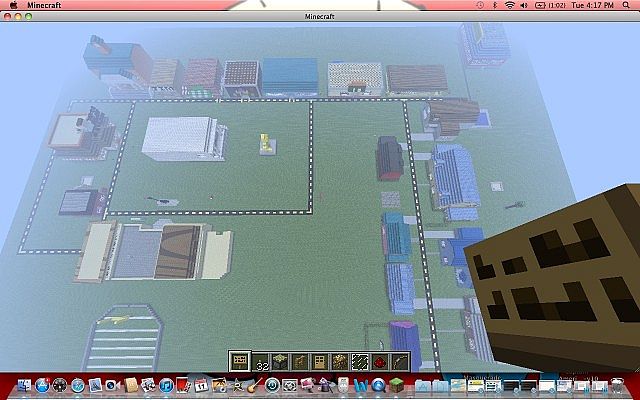Open the Apple menu
This screenshot has height=400, width=640.
coord(11,5)
